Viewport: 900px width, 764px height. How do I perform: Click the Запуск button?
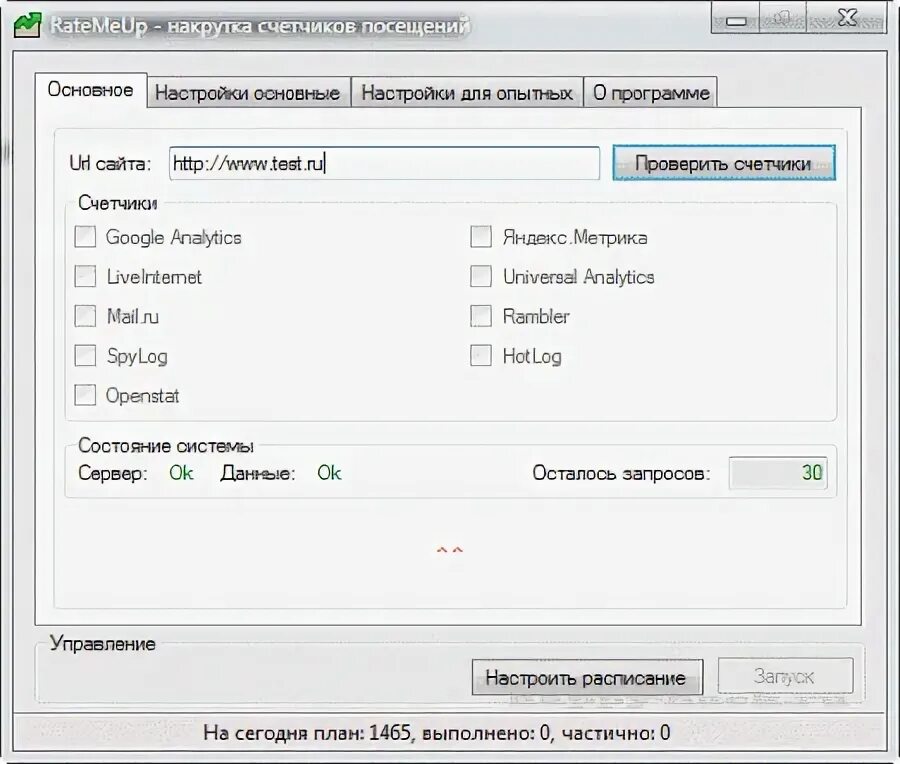785,676
